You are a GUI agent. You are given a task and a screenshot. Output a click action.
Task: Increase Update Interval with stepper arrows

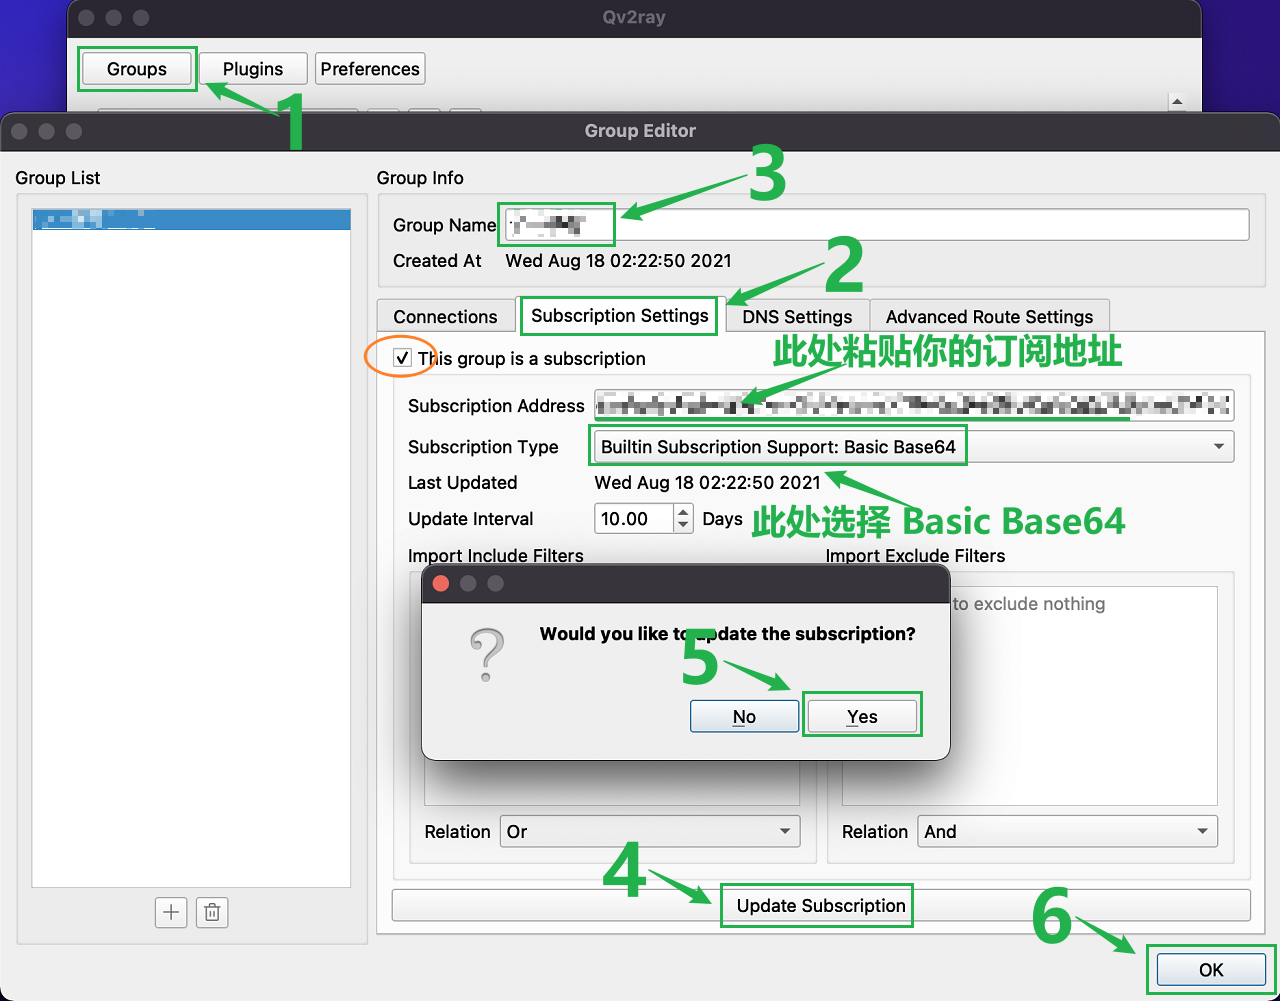[684, 512]
